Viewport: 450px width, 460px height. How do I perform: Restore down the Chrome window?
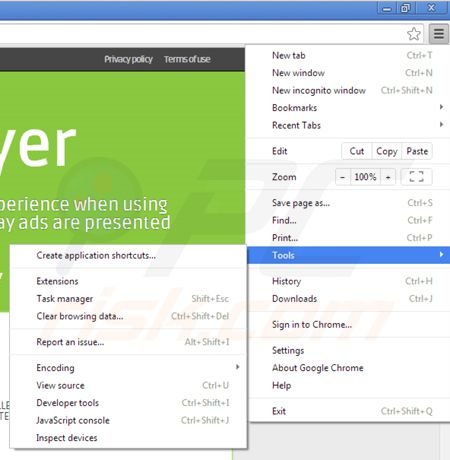click(x=405, y=8)
